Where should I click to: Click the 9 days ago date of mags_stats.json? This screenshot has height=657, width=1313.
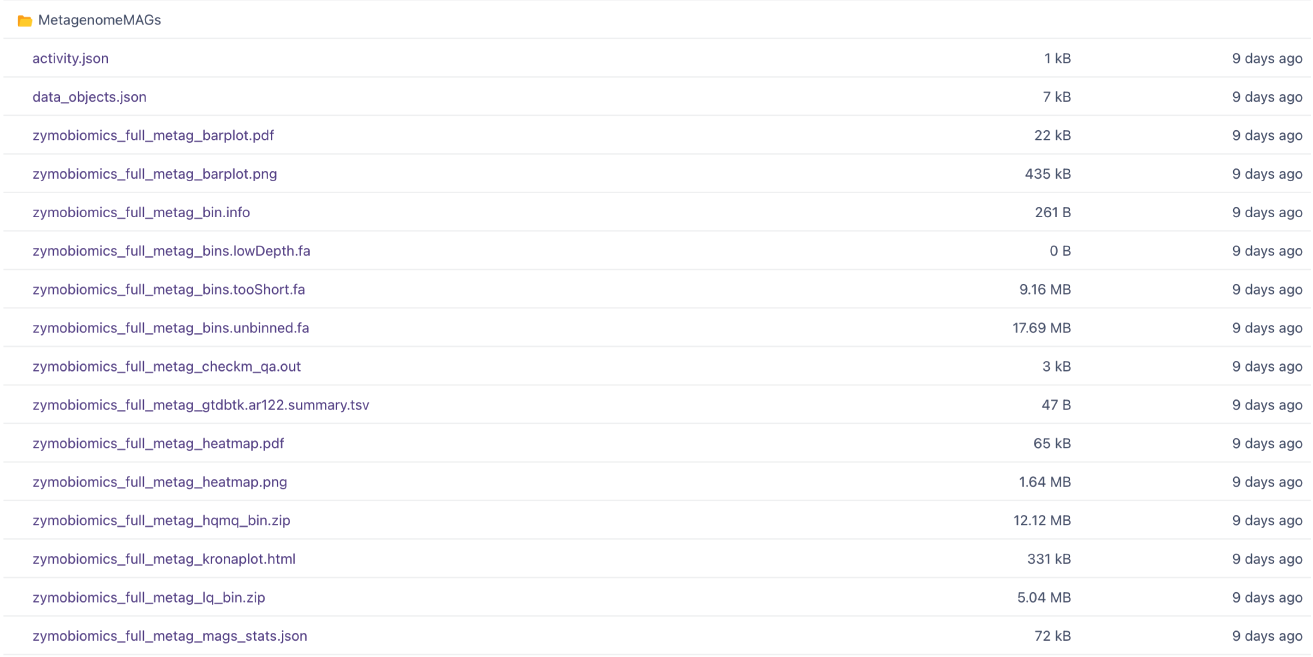(x=1267, y=636)
